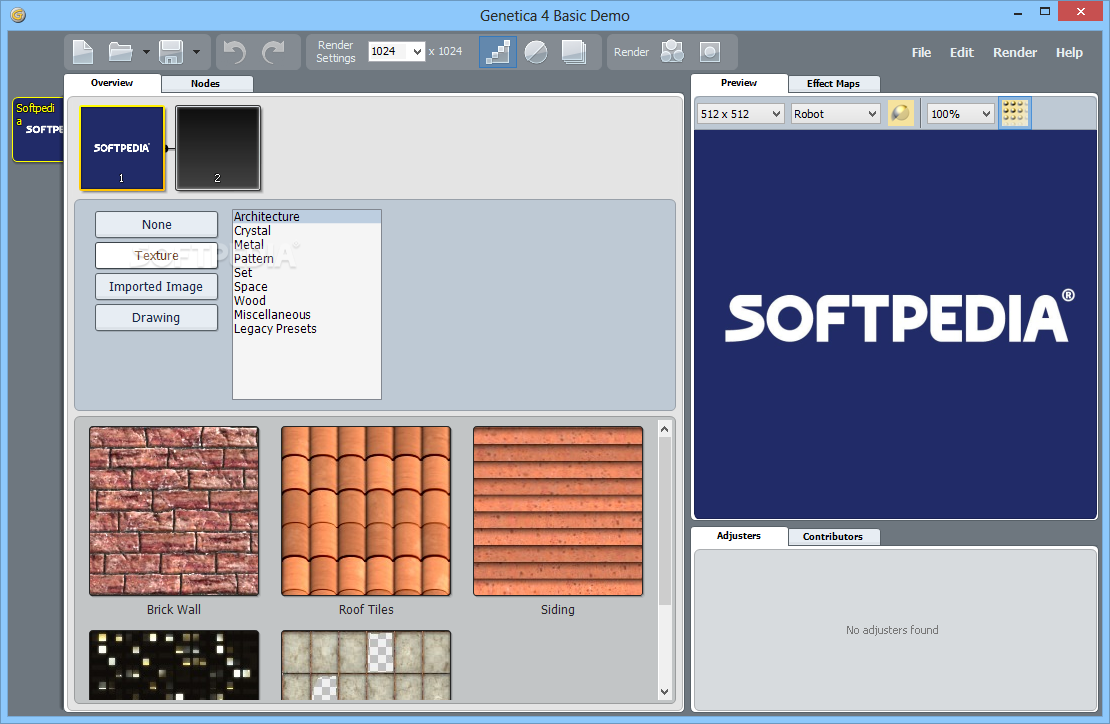This screenshot has width=1110, height=724.
Task: Choose the Roof Tiles texture preset
Action: tap(366, 511)
